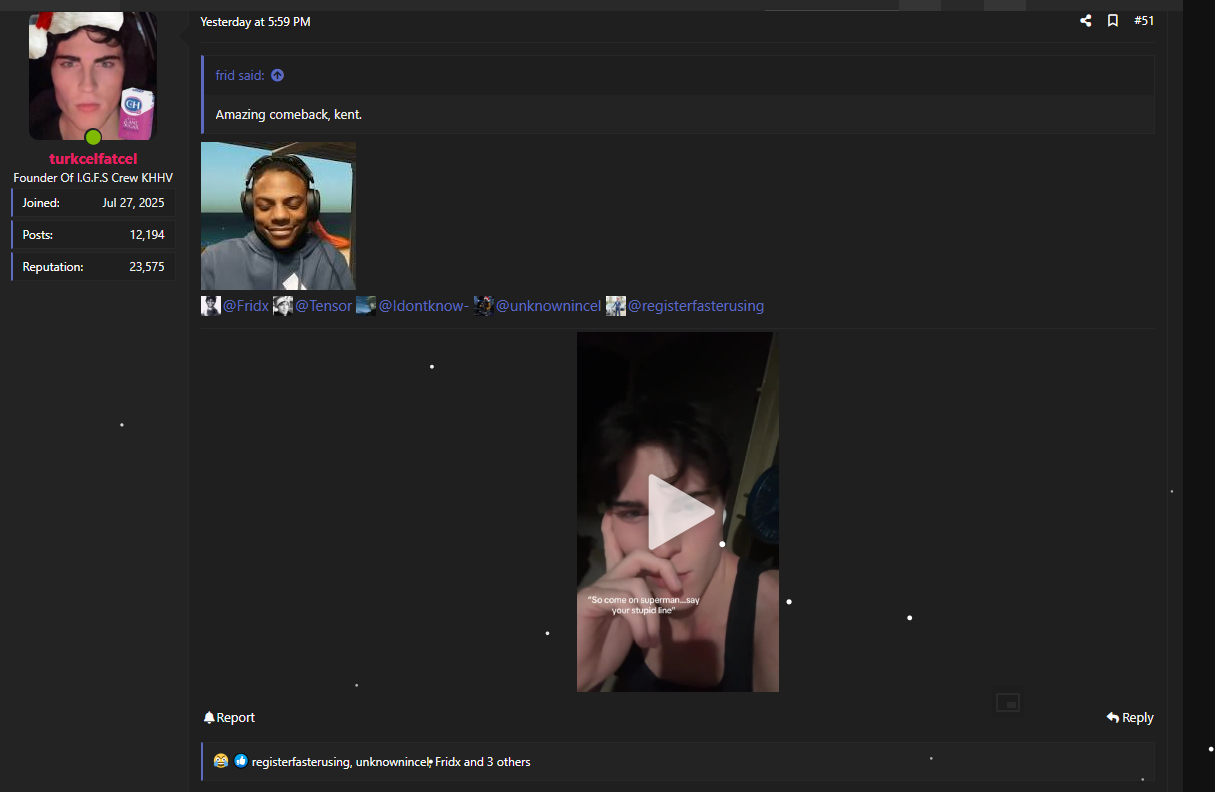This screenshot has width=1215, height=792.
Task: Report this post
Action: (229, 718)
